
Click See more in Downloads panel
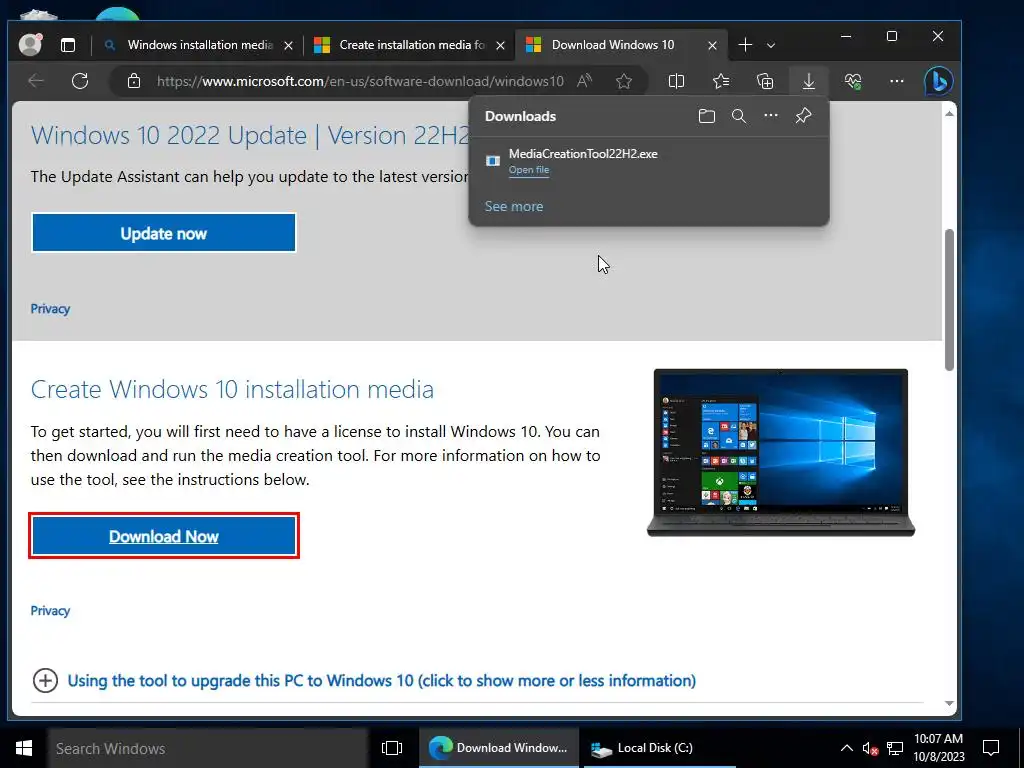click(x=514, y=206)
